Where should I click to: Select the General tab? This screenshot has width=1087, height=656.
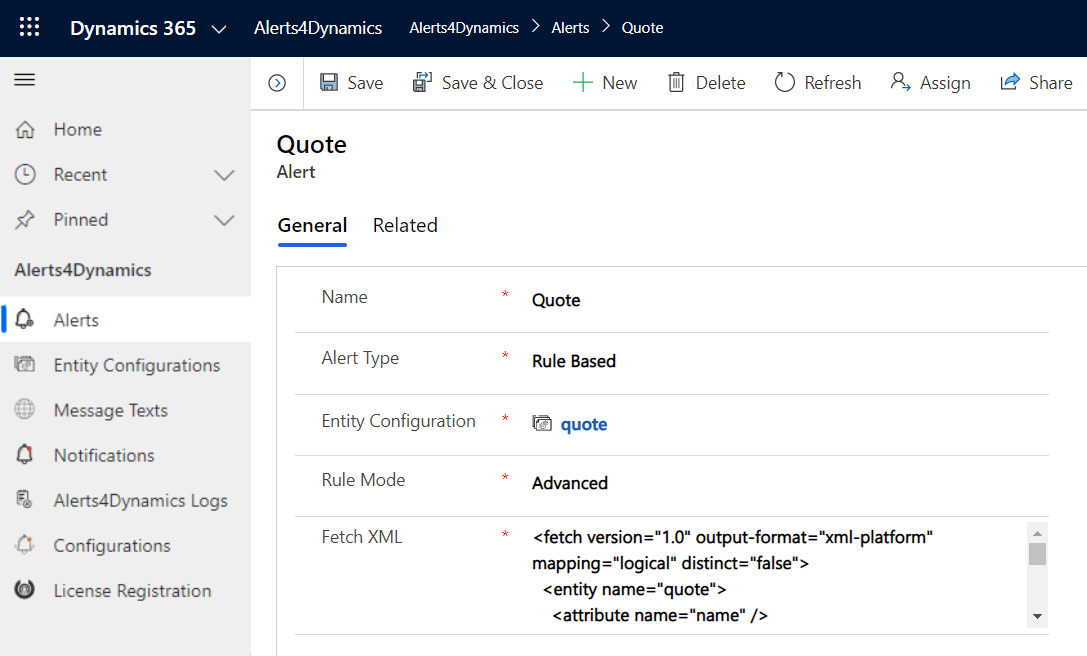click(x=312, y=225)
